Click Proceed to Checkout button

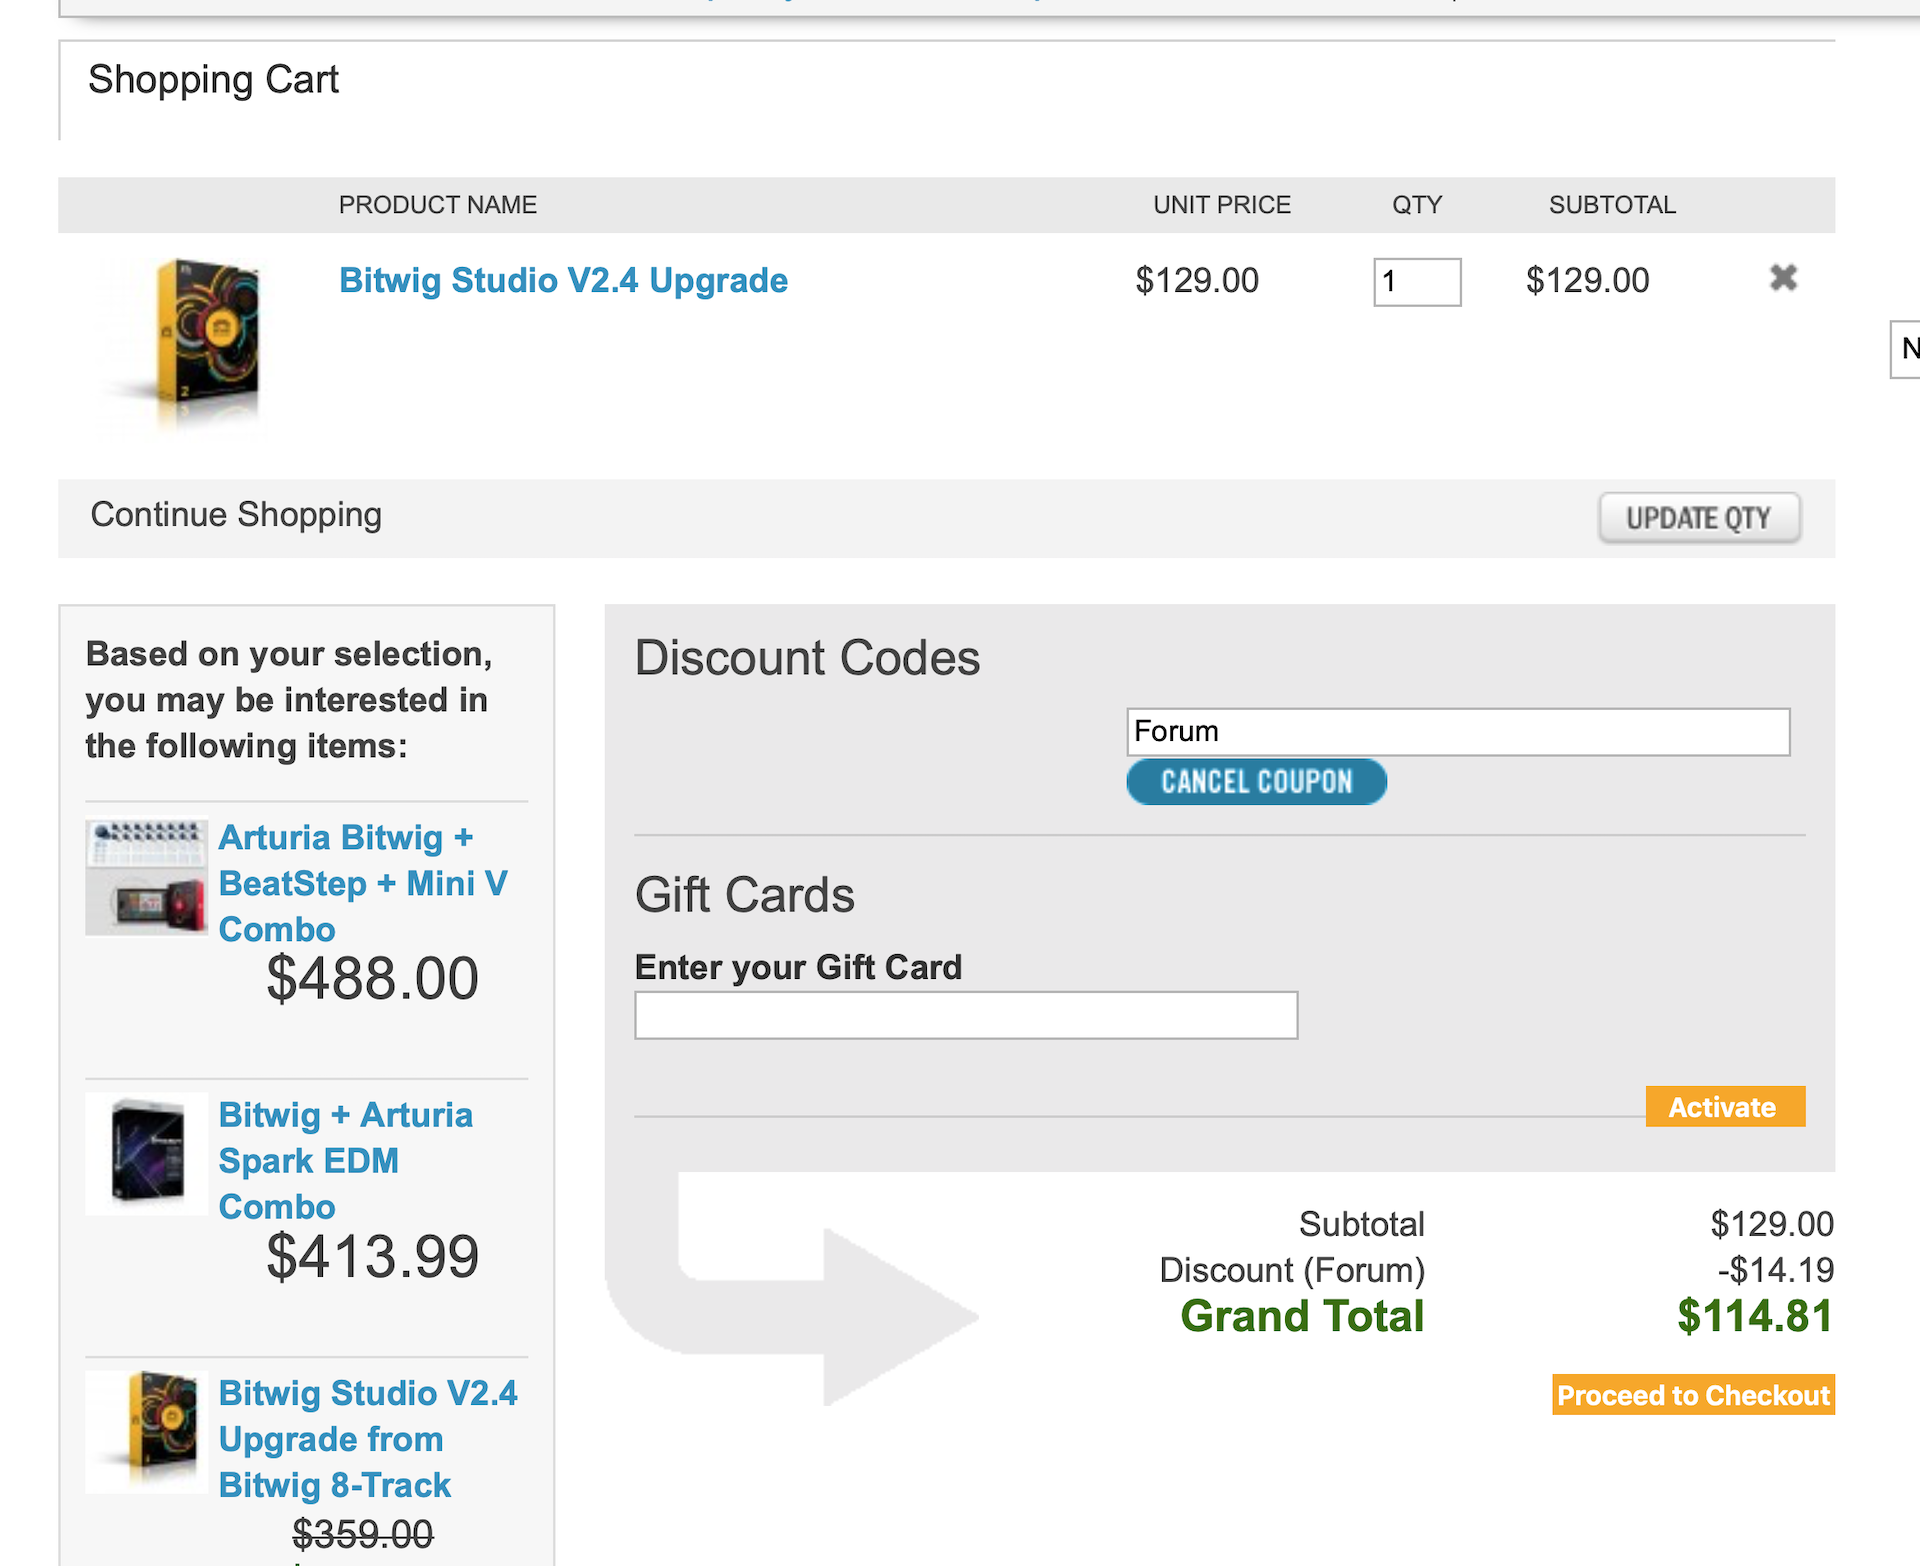(x=1692, y=1395)
